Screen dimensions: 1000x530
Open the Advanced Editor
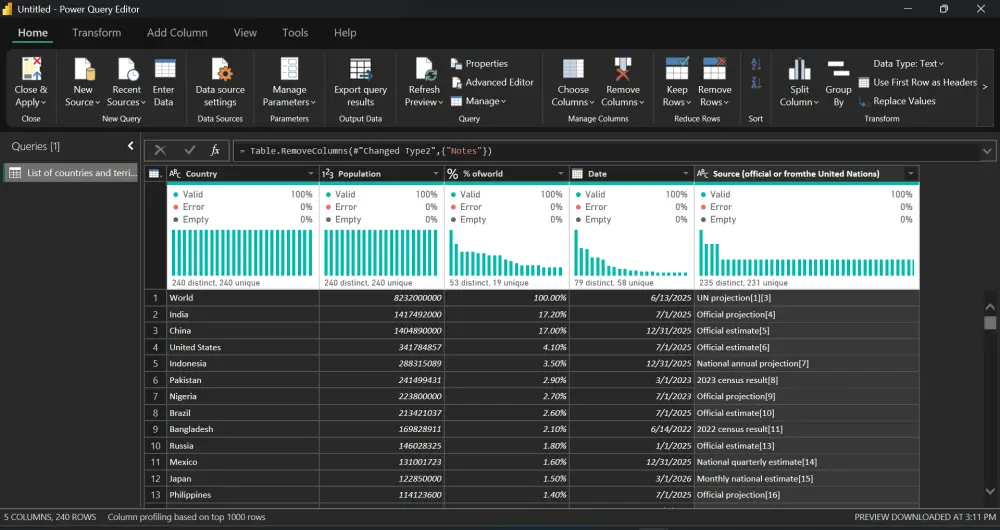pyautogui.click(x=492, y=82)
